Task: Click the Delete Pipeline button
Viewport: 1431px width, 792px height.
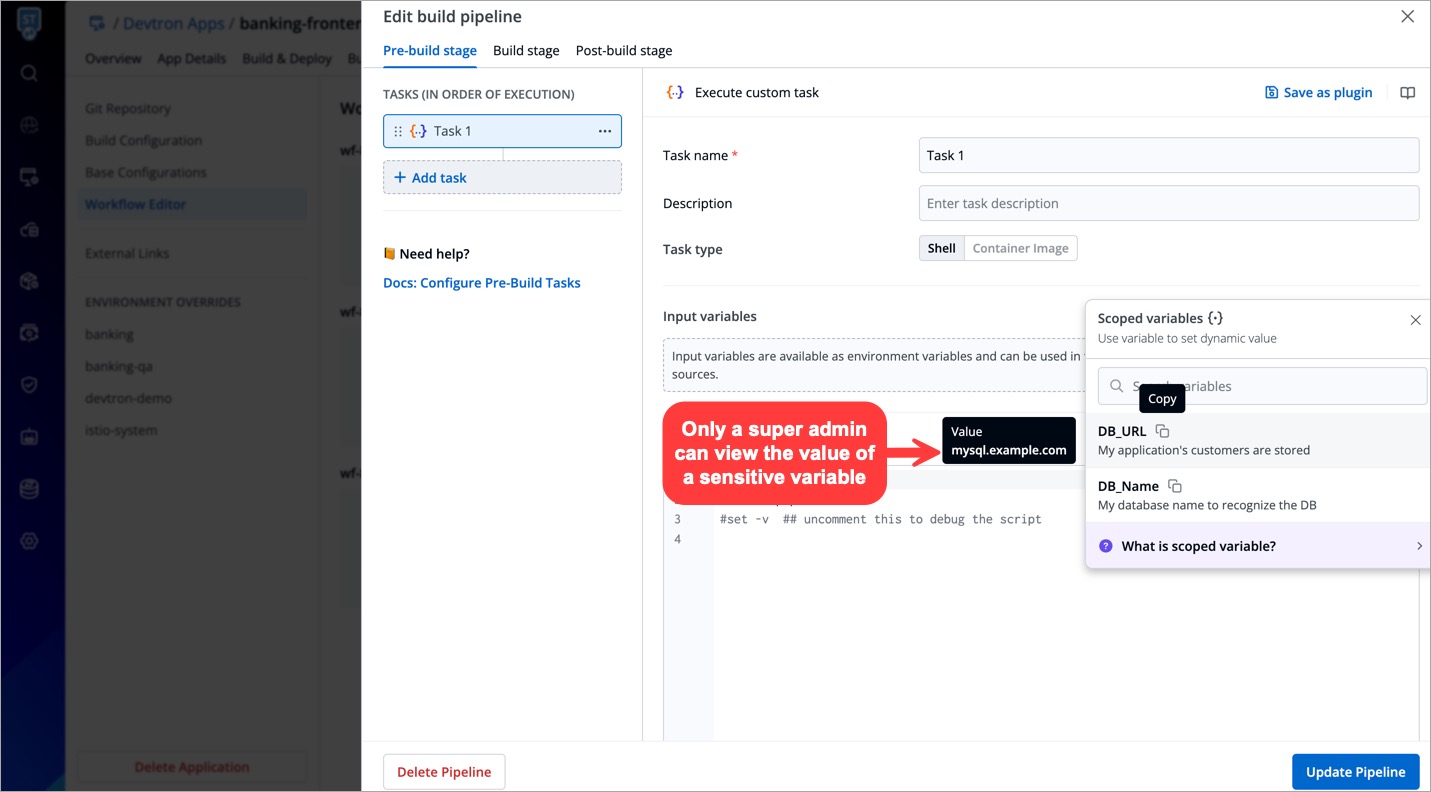Action: (444, 772)
